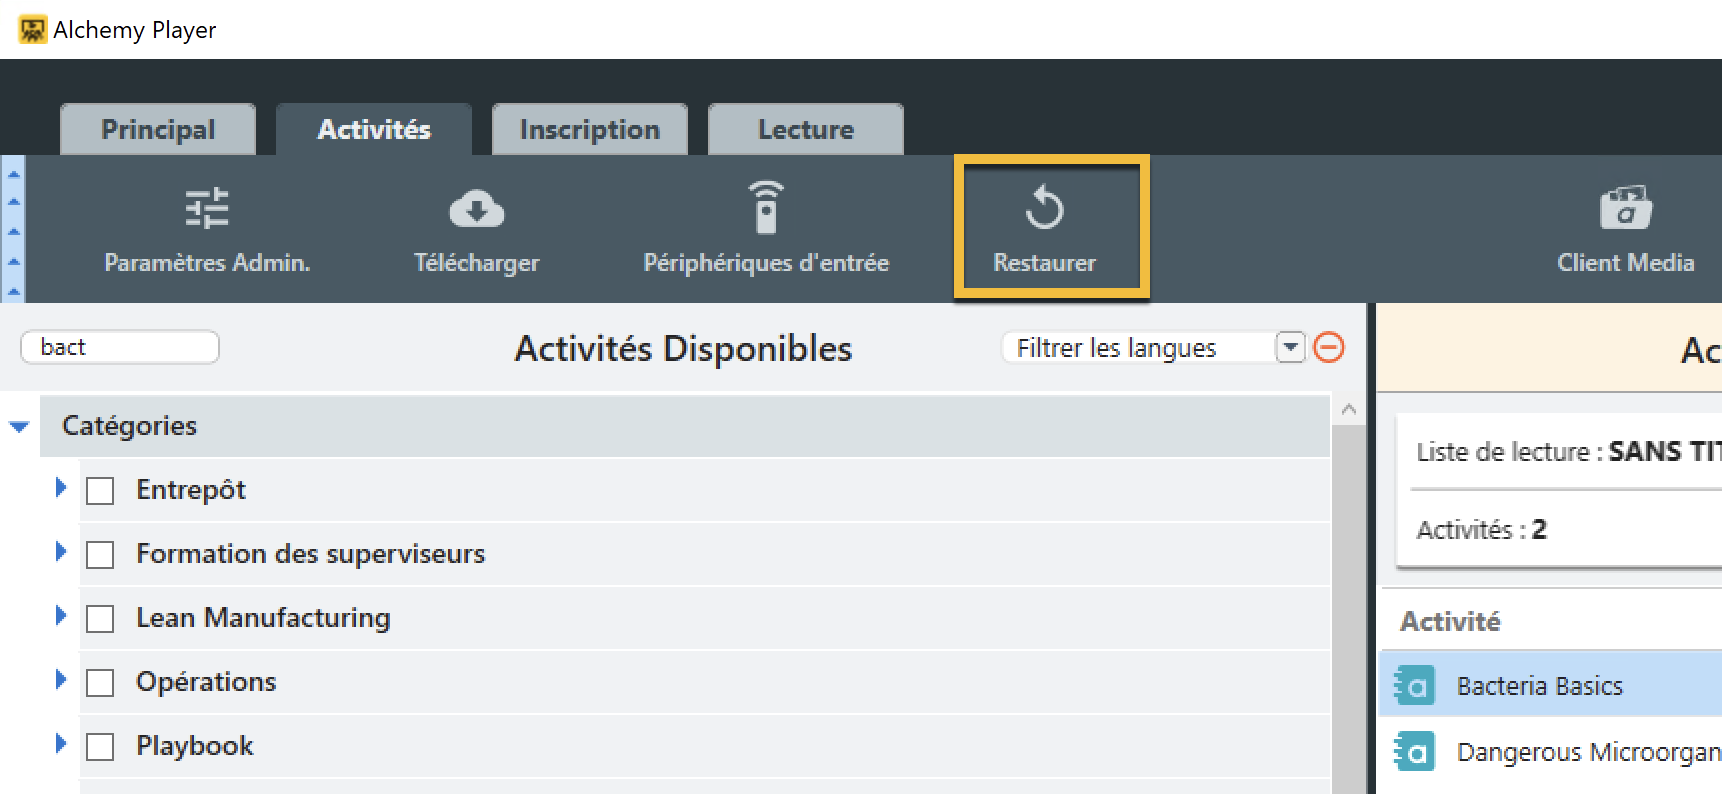1722x794 pixels.
Task: Open Périphériques d'entrée remote icon
Action: pyautogui.click(x=766, y=208)
